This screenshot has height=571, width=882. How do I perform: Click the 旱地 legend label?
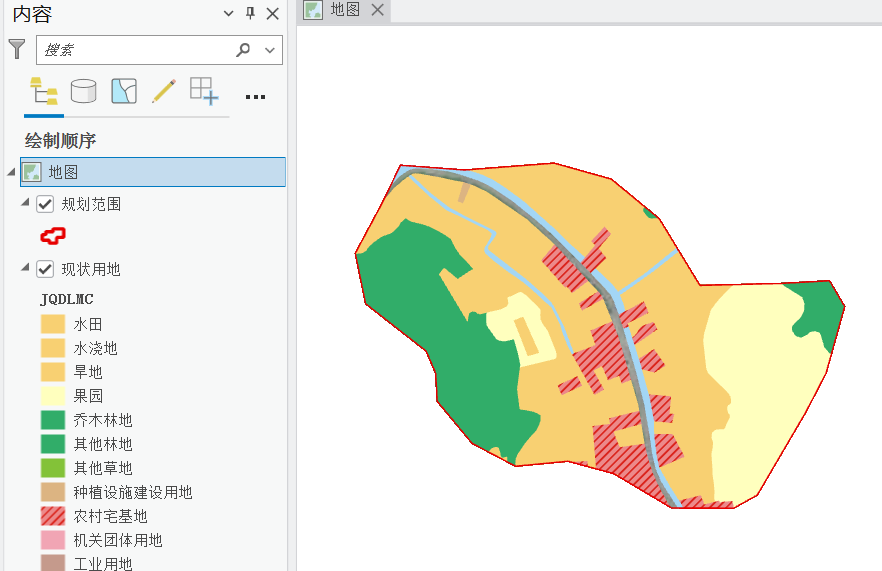point(88,372)
